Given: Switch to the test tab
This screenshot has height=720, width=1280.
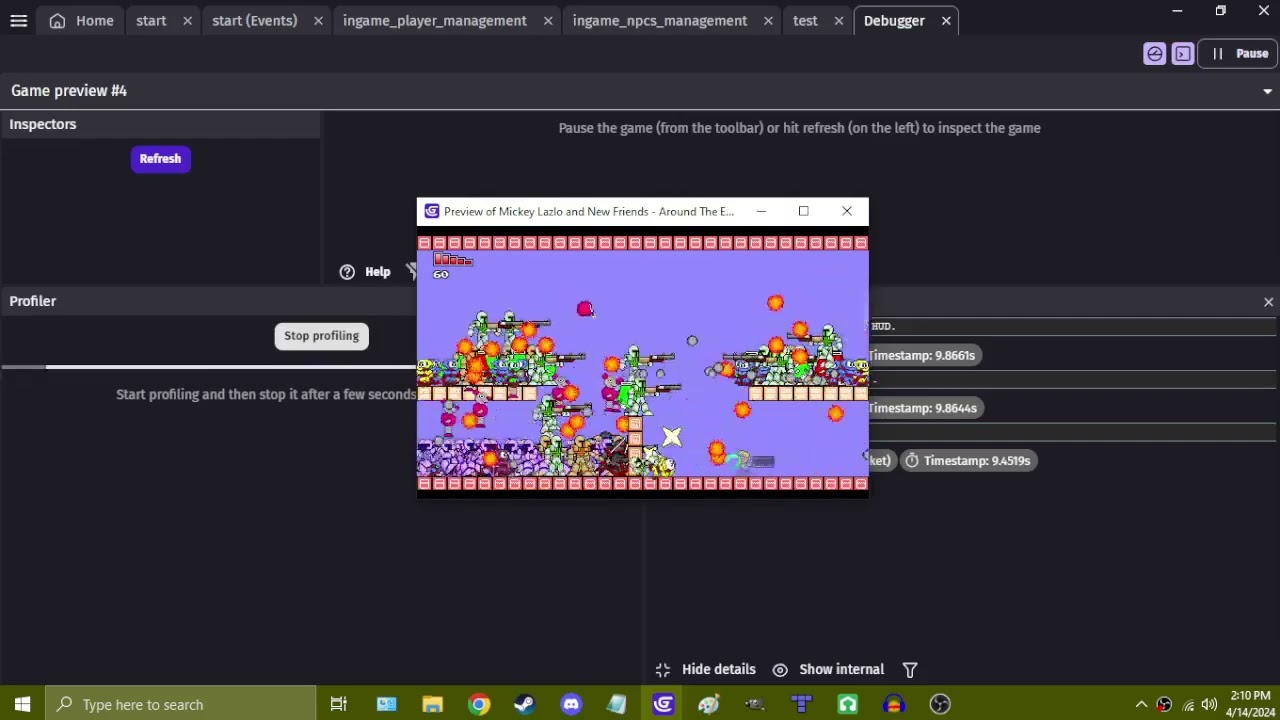Looking at the screenshot, I should point(805,20).
